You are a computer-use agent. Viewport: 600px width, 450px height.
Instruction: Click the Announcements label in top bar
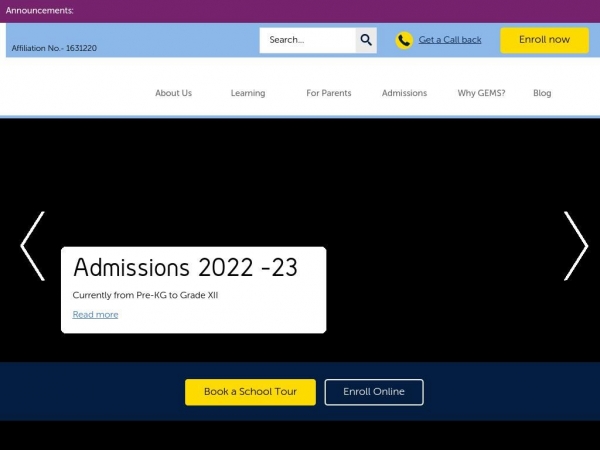click(40, 10)
